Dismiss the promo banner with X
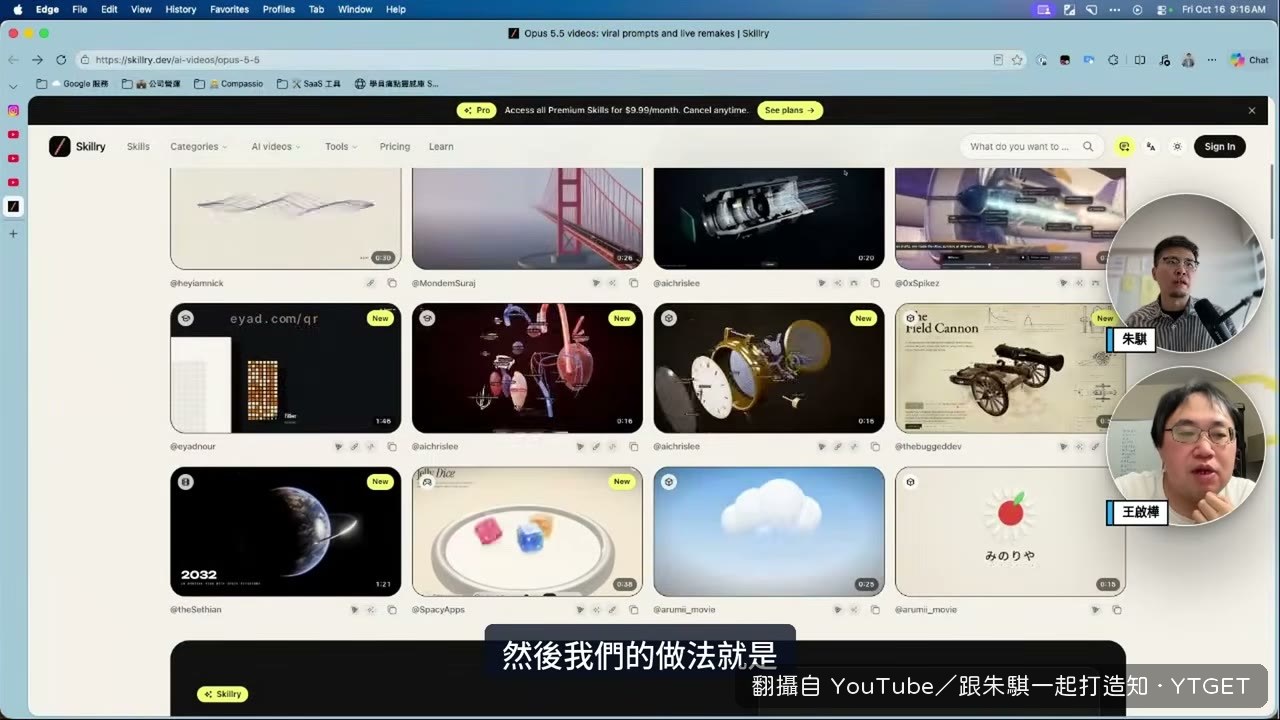The width and height of the screenshot is (1280, 720). tap(1251, 110)
